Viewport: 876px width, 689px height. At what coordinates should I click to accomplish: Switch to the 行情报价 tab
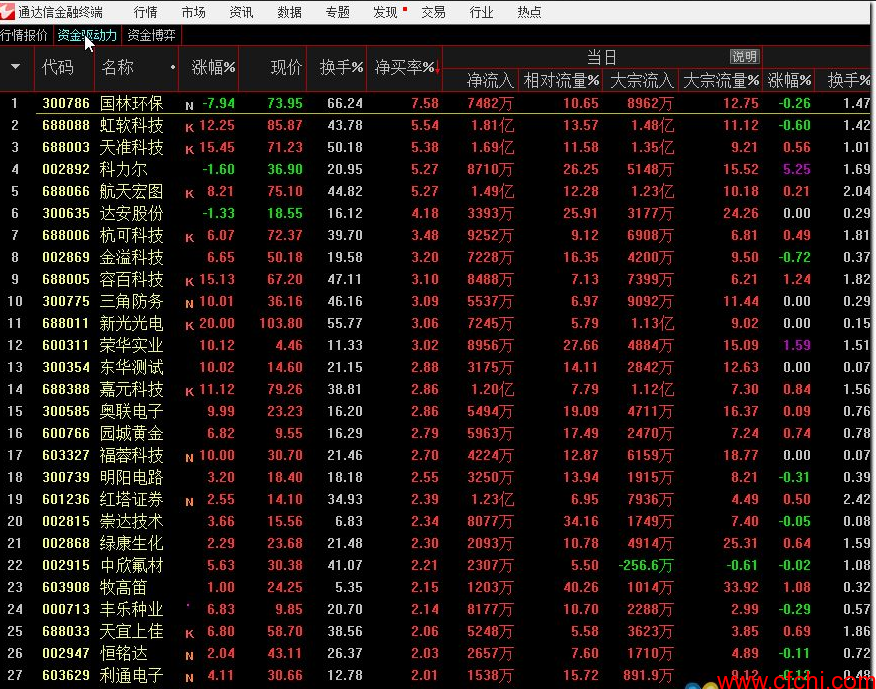[x=24, y=35]
